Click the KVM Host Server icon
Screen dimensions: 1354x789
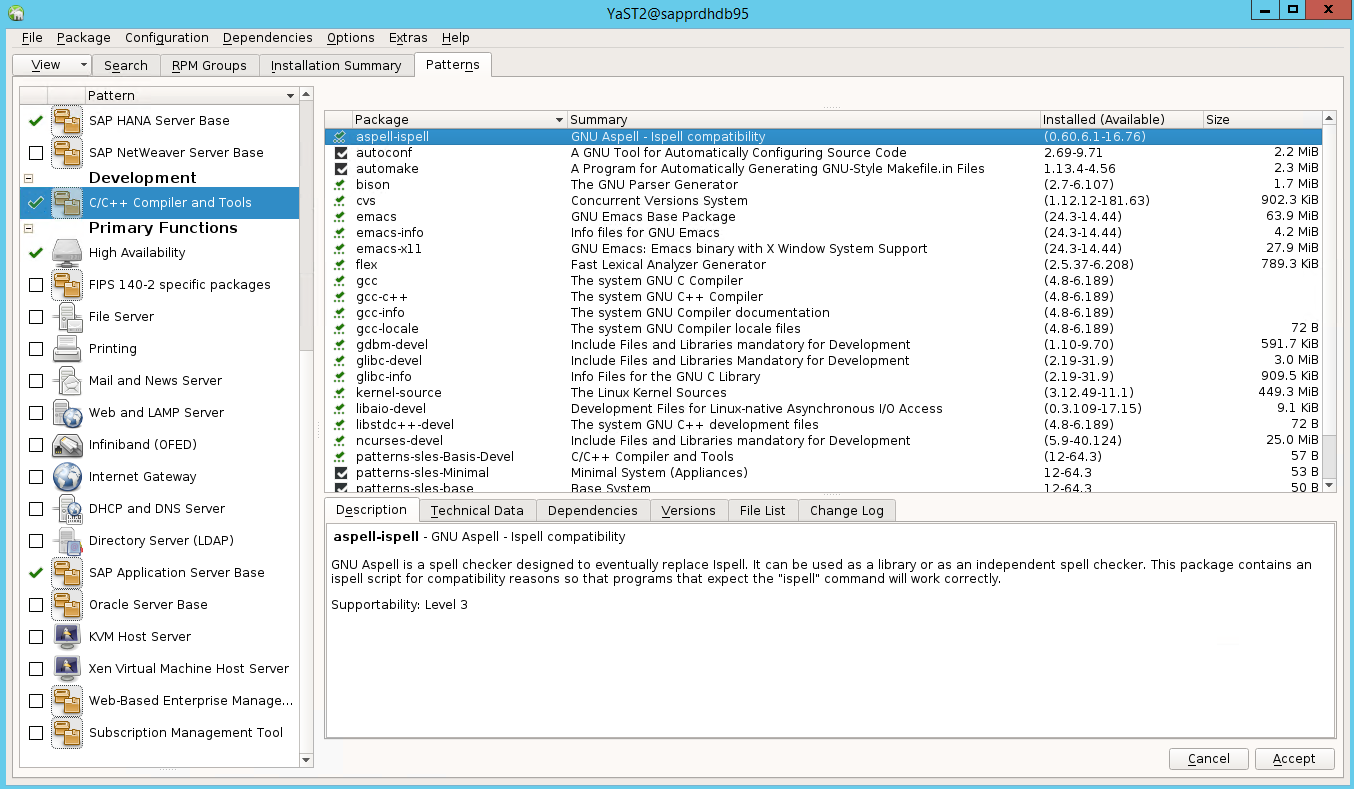point(66,636)
